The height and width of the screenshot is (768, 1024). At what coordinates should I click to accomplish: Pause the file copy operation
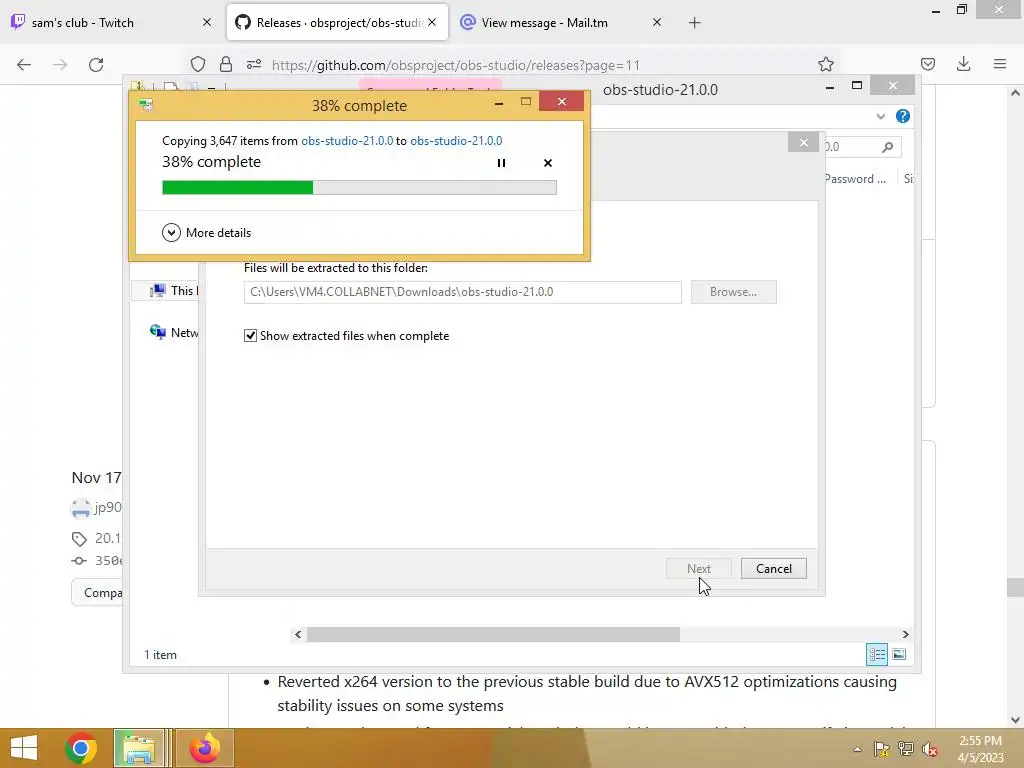(501, 163)
